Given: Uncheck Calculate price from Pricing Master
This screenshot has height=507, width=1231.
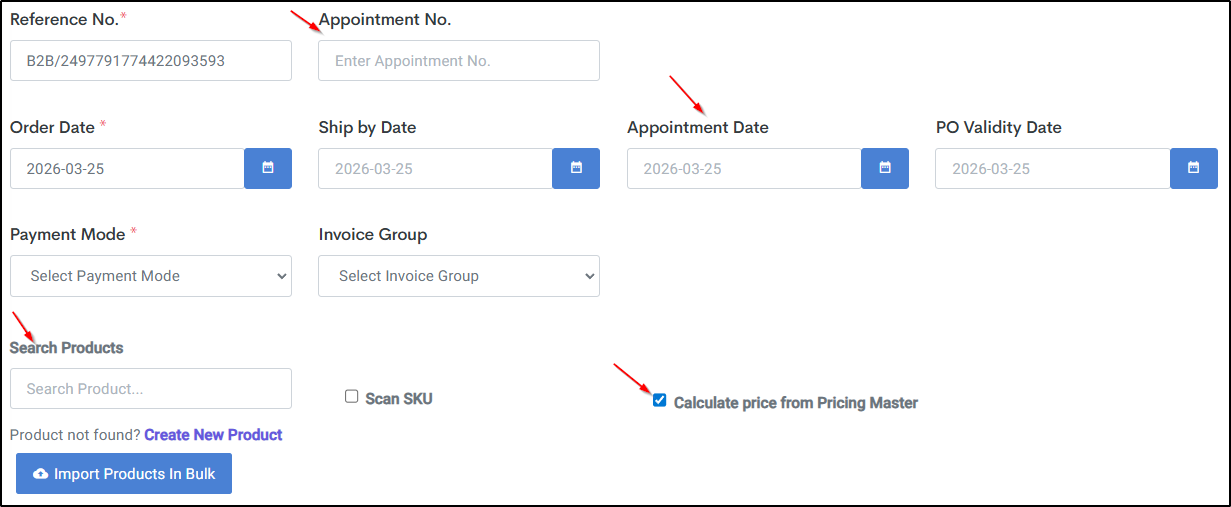Looking at the screenshot, I should (x=660, y=401).
